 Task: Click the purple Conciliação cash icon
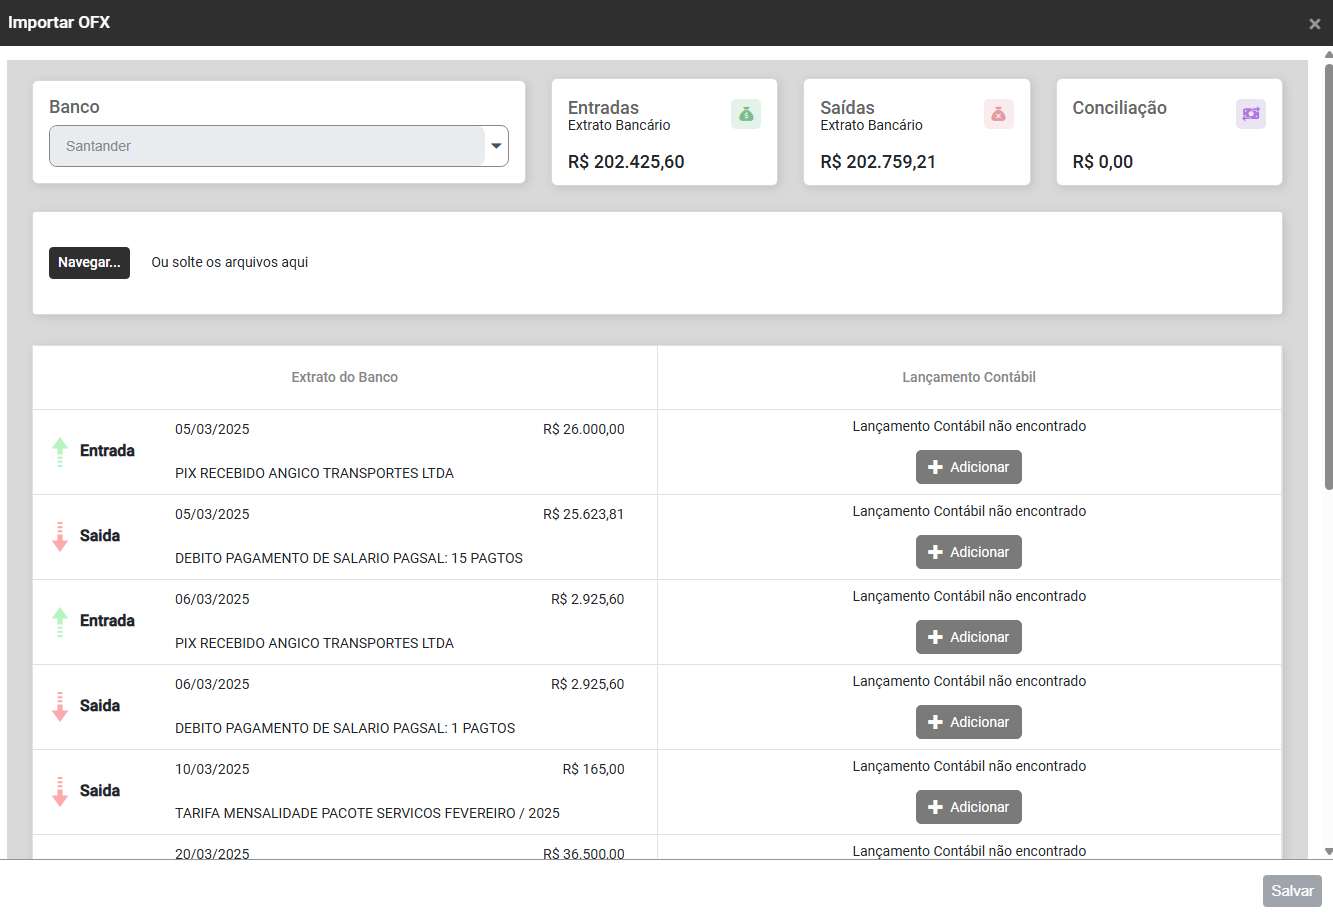point(1250,114)
